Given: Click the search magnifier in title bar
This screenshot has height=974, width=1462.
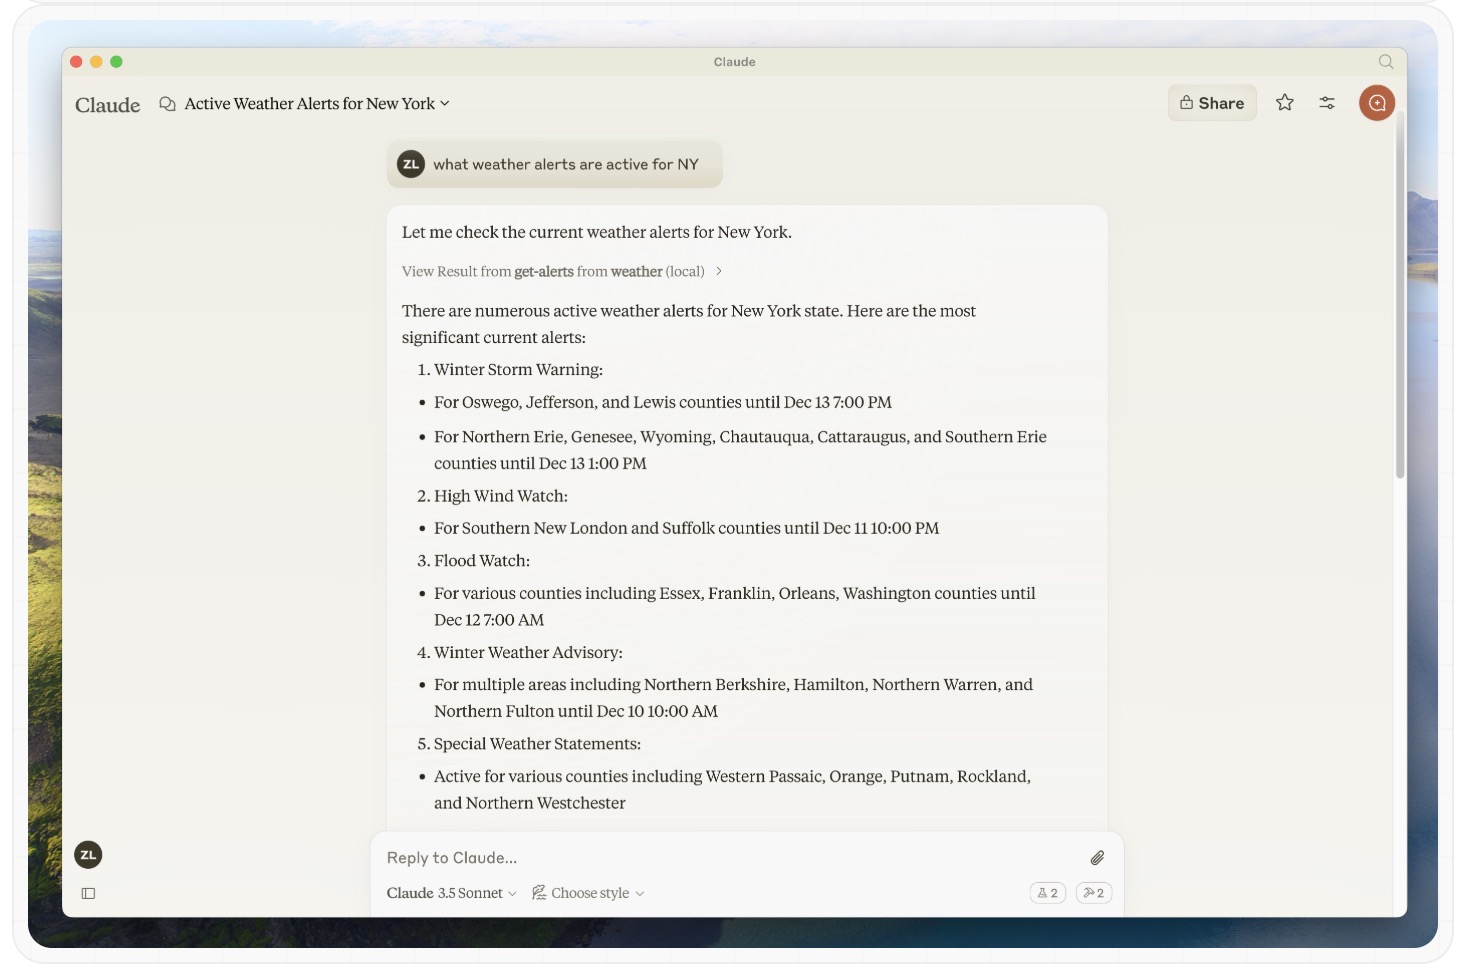Looking at the screenshot, I should coord(1386,62).
